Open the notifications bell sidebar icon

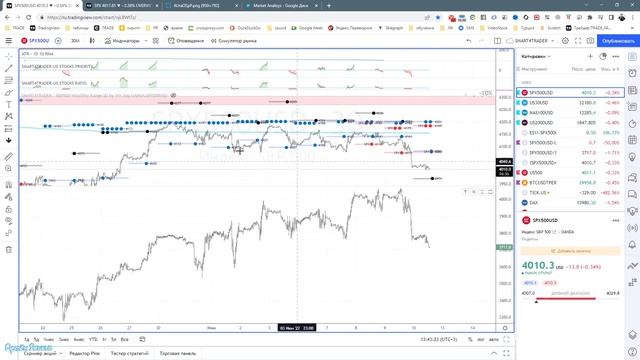632,245
